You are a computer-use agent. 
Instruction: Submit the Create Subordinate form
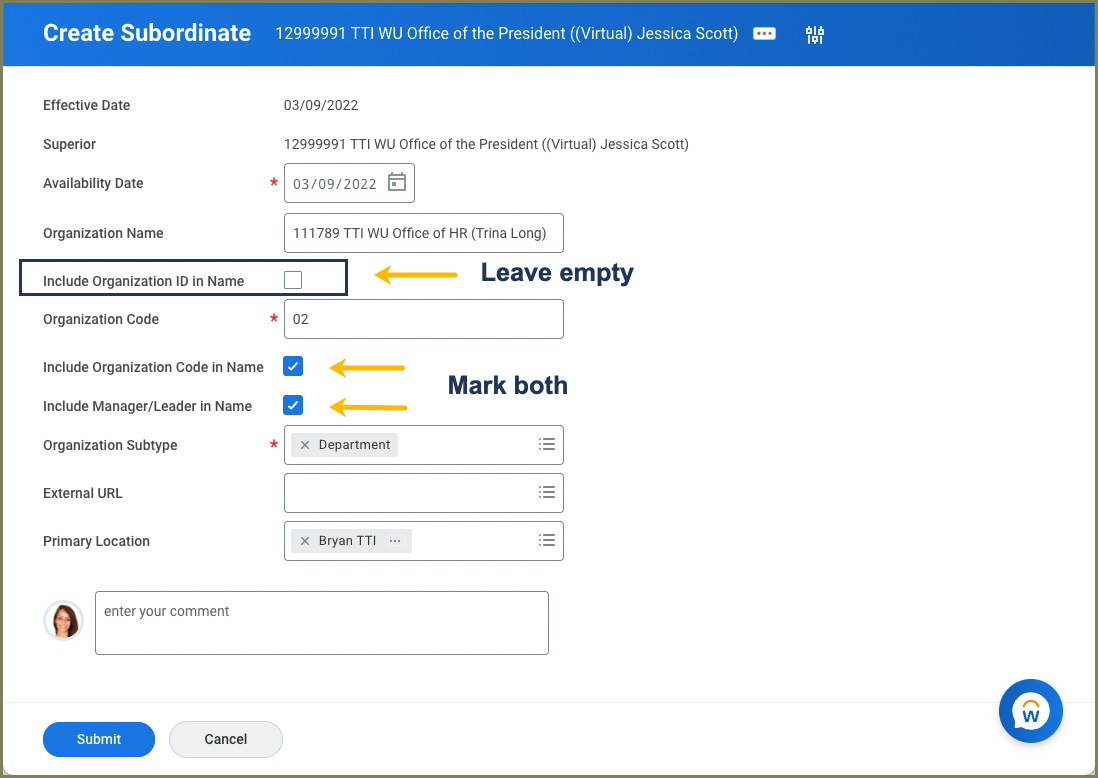click(99, 739)
